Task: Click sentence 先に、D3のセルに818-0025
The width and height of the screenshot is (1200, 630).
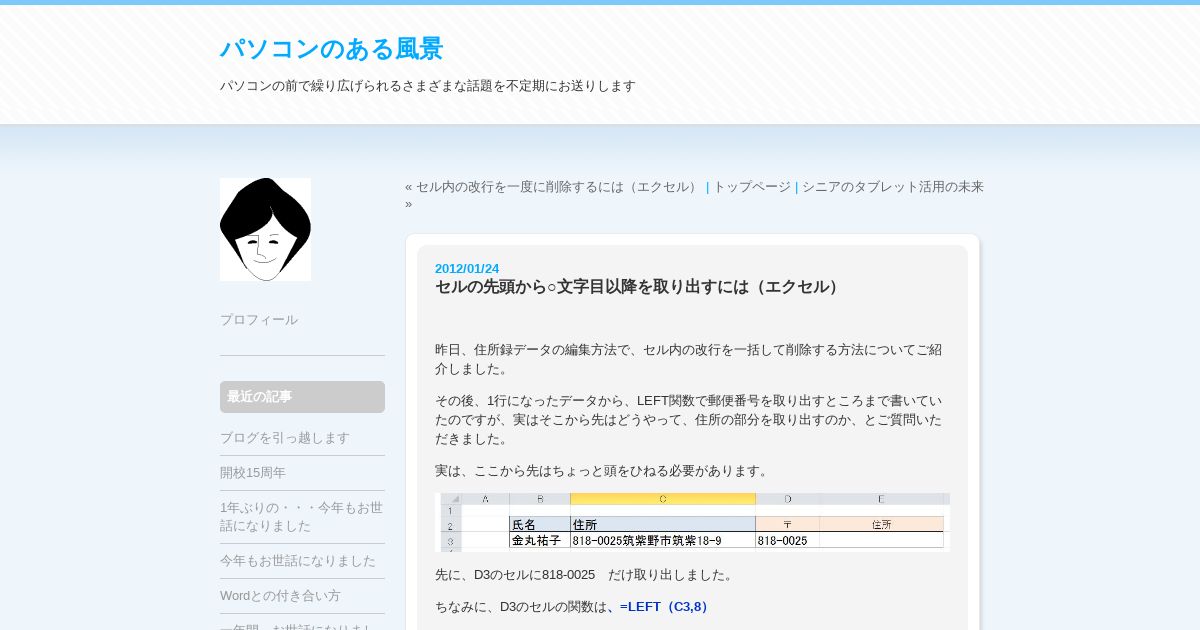Action: pos(585,575)
